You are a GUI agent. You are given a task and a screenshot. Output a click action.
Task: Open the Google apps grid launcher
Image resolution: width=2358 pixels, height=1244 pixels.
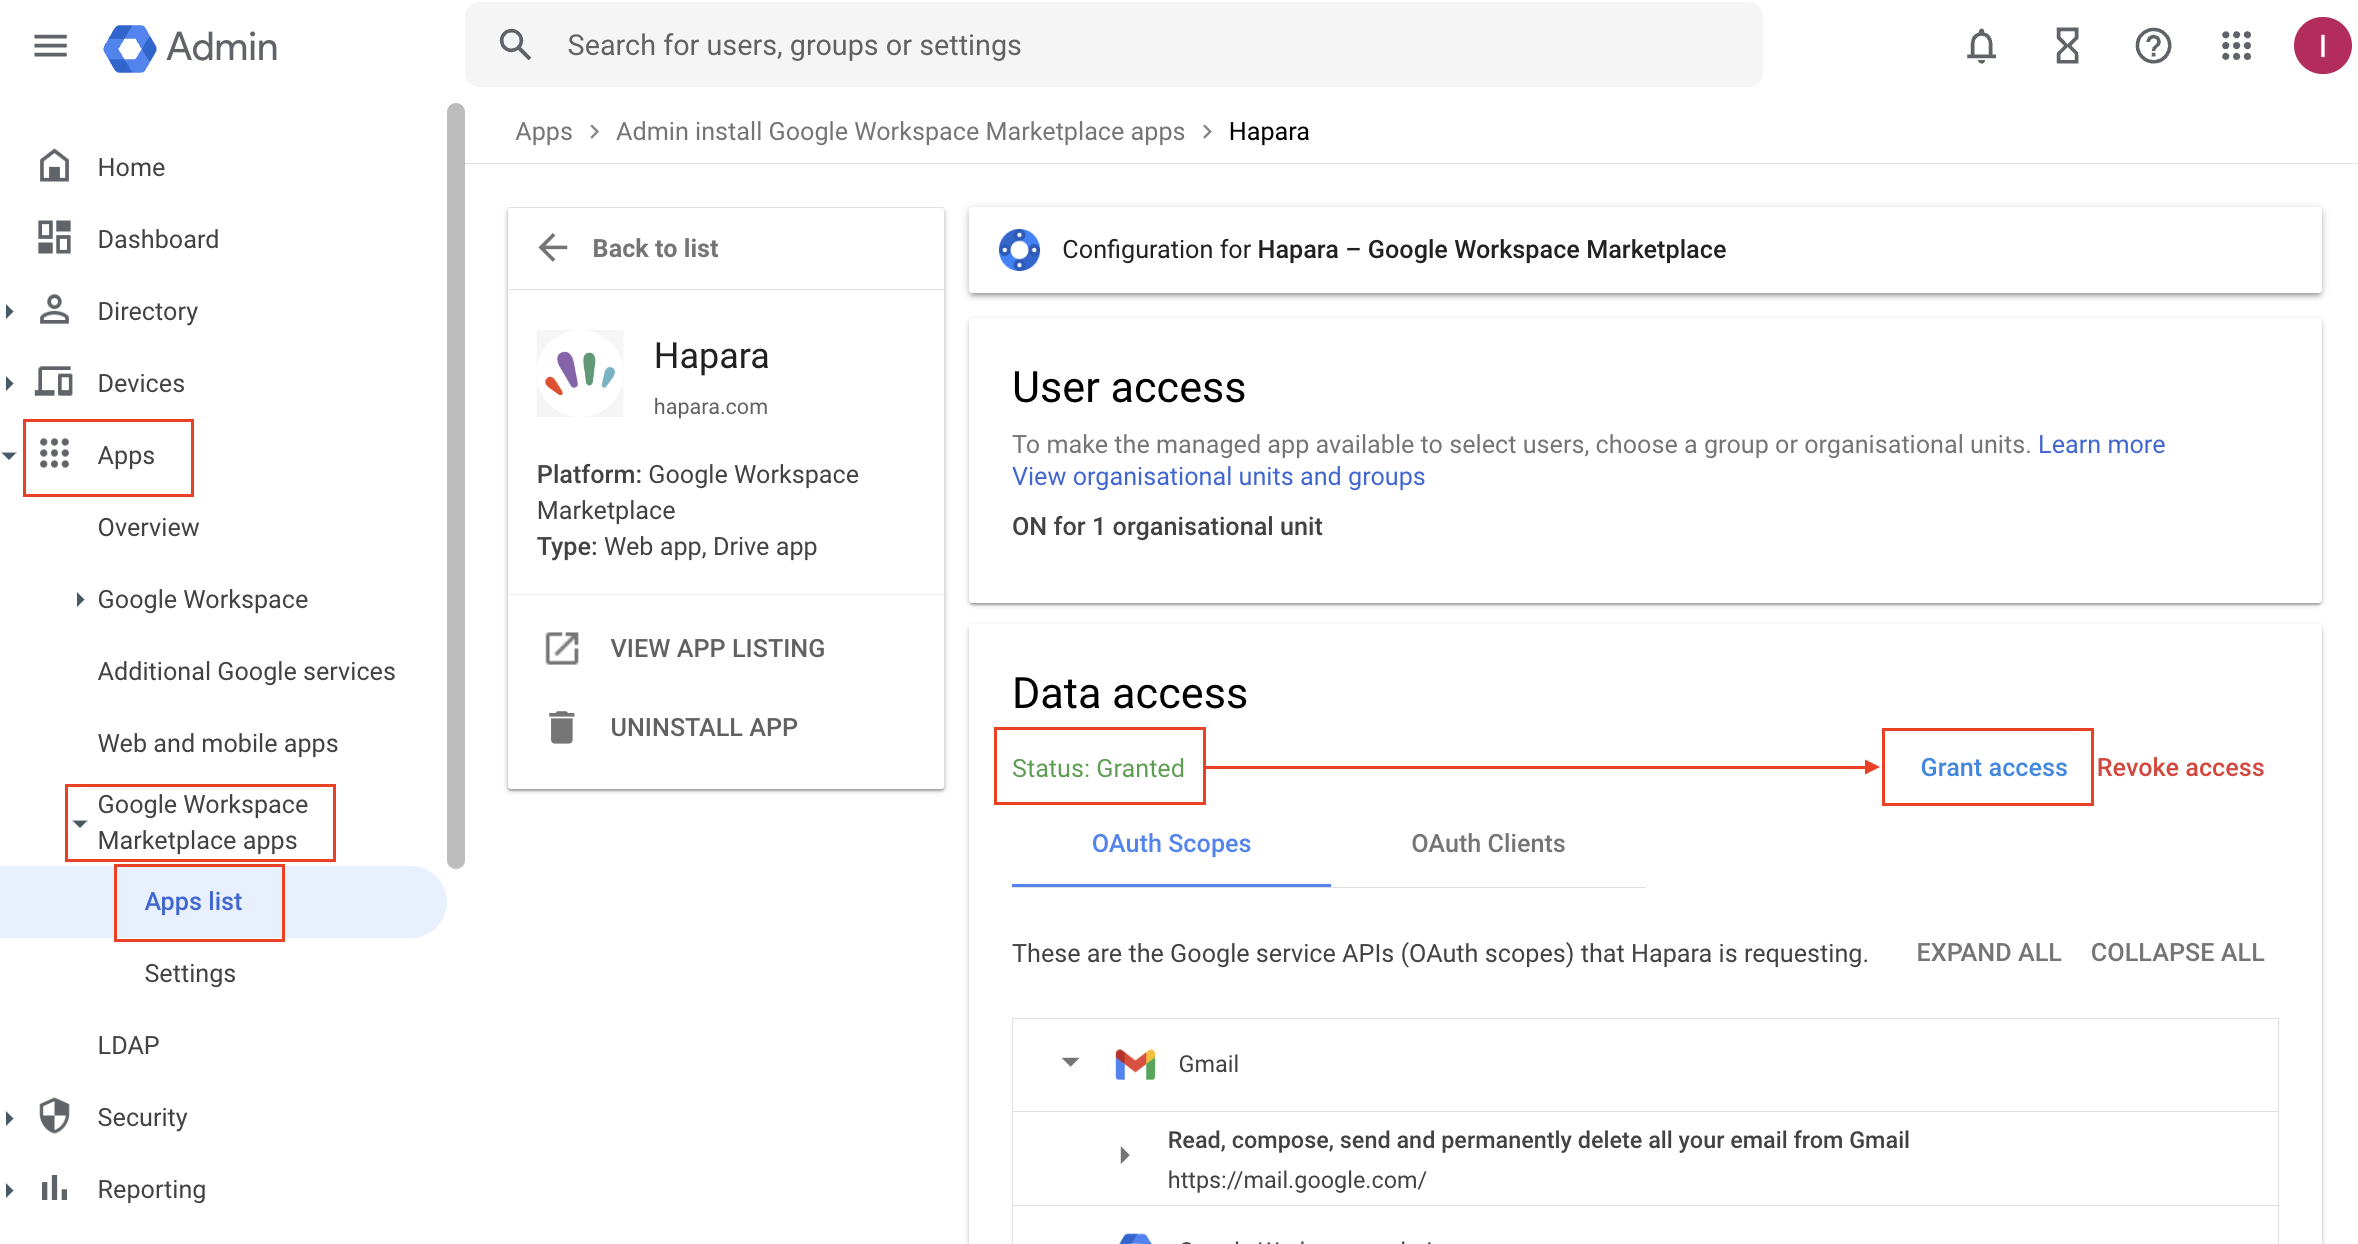(2236, 46)
